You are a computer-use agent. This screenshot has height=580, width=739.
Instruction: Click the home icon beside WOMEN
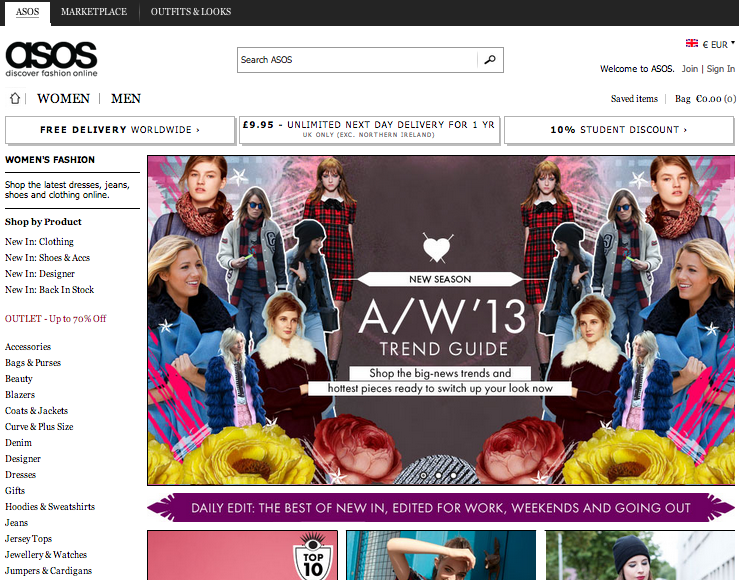15,99
